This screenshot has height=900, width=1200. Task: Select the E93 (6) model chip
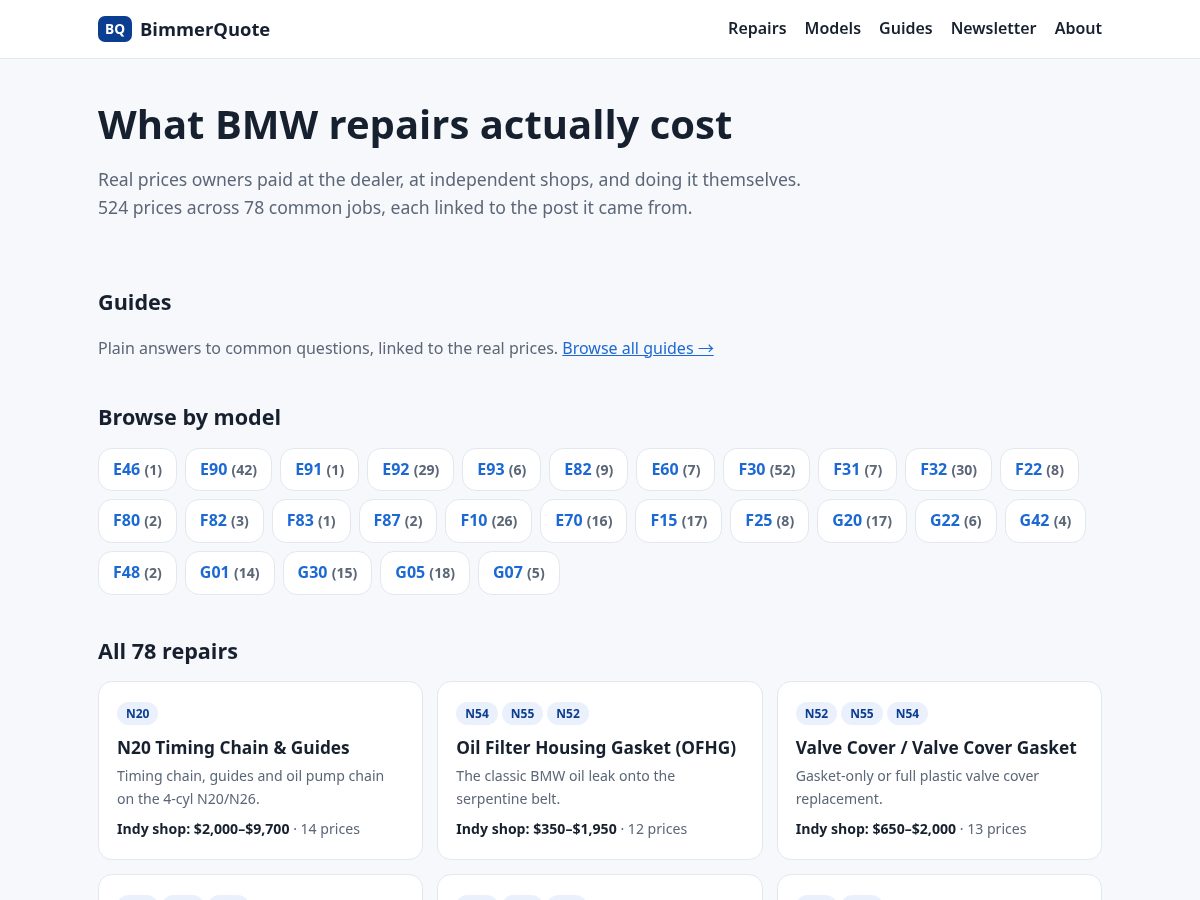pos(501,469)
